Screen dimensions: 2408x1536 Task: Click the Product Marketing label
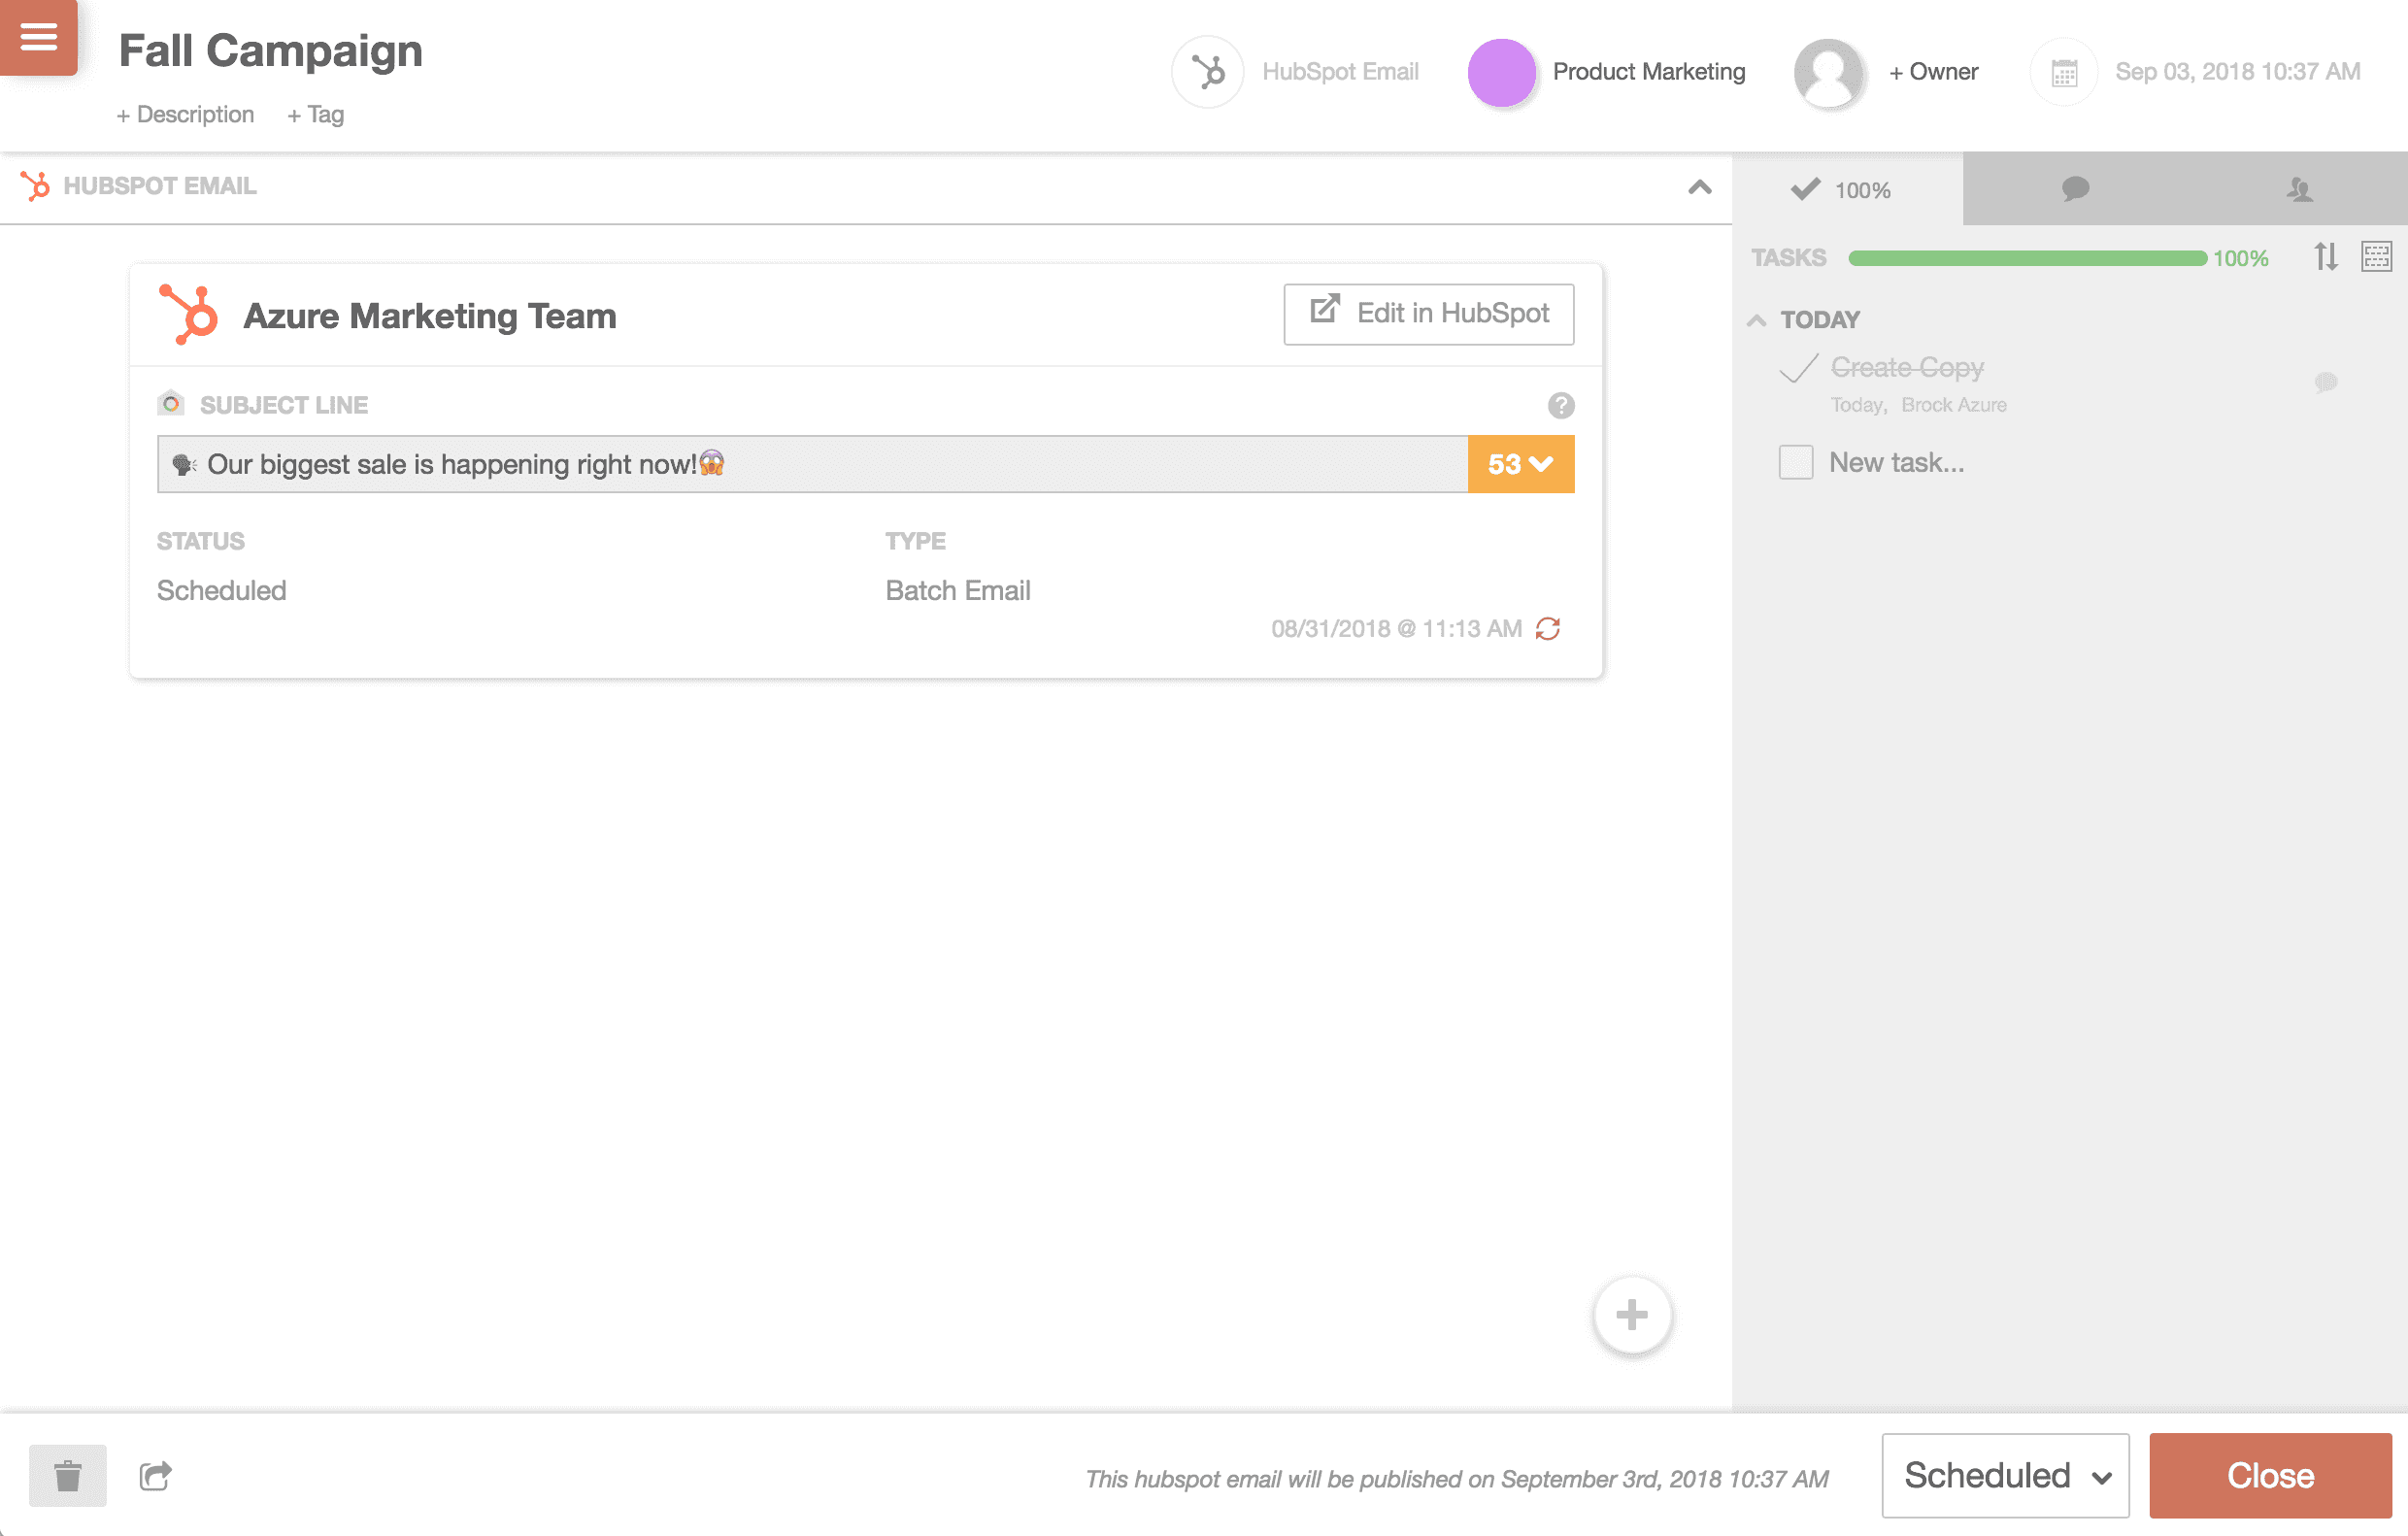tap(1648, 72)
